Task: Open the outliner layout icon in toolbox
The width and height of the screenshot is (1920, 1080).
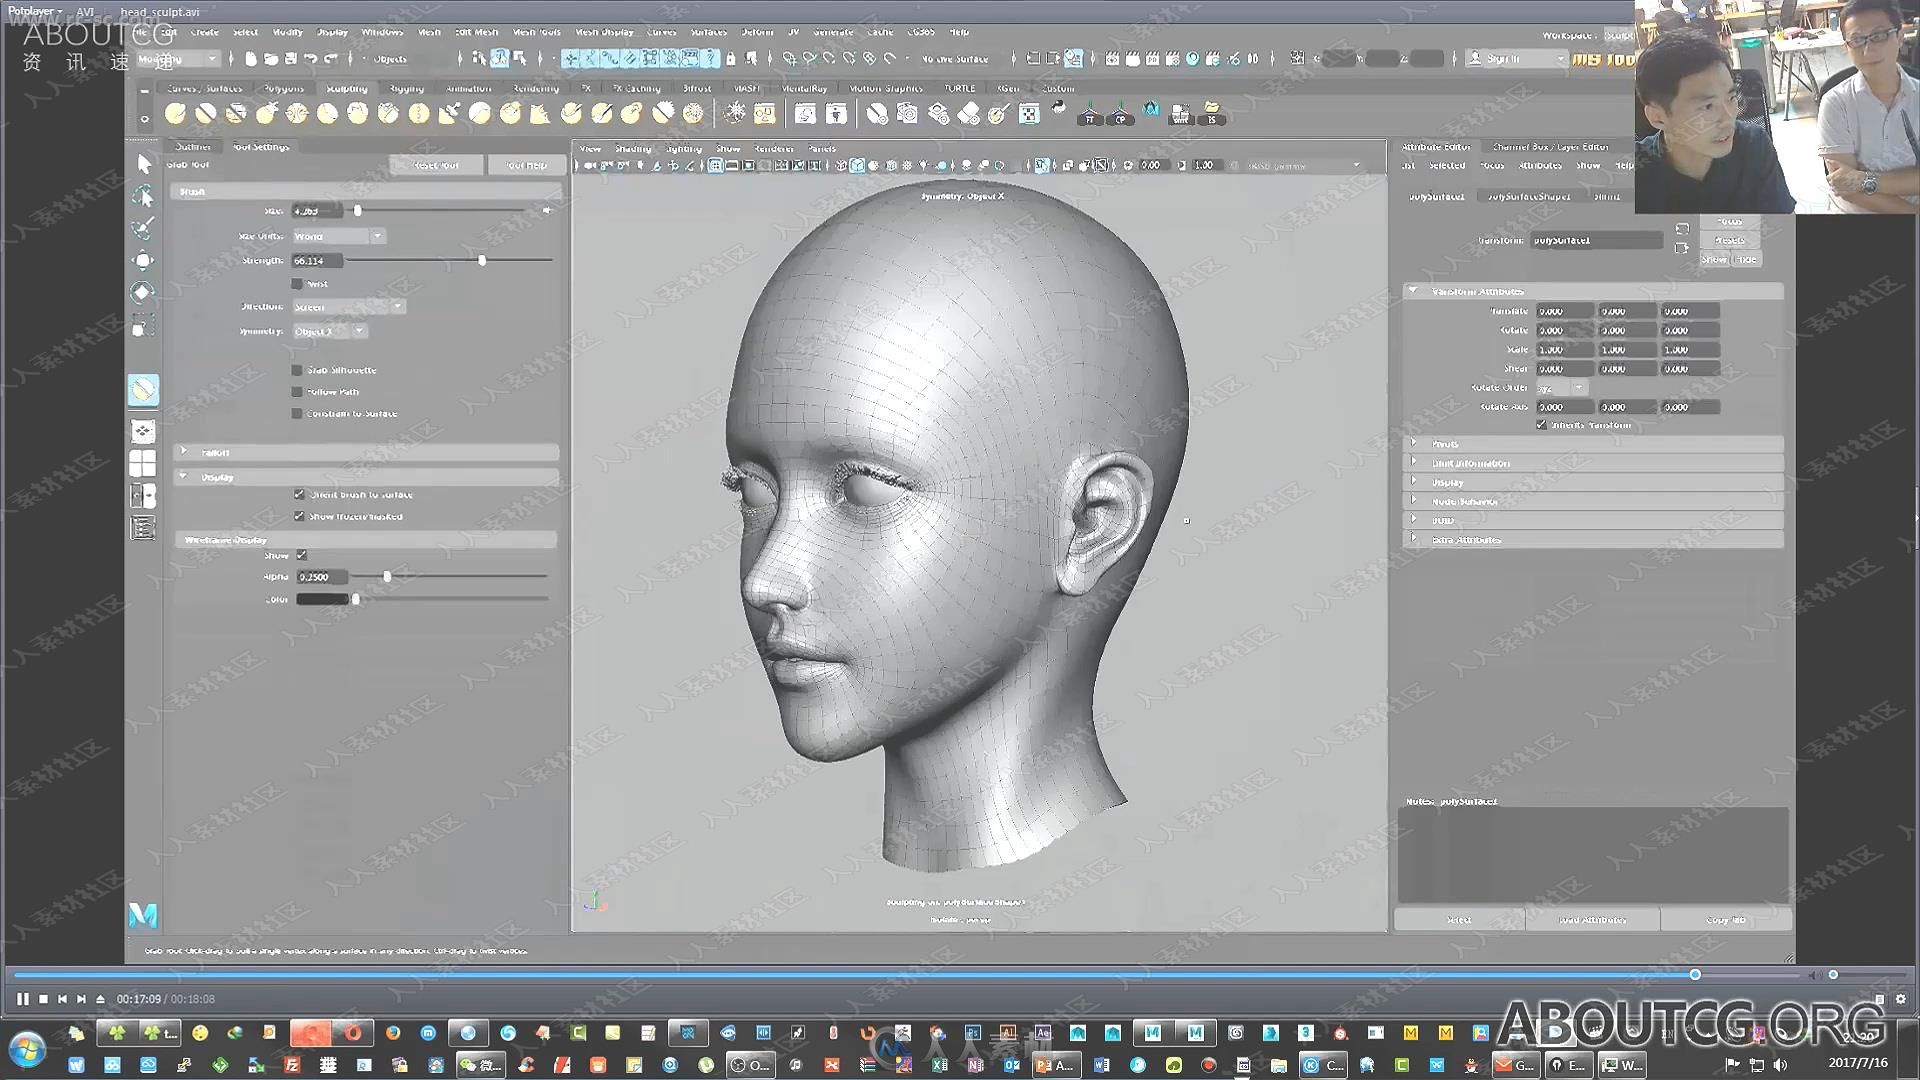Action: (143, 528)
